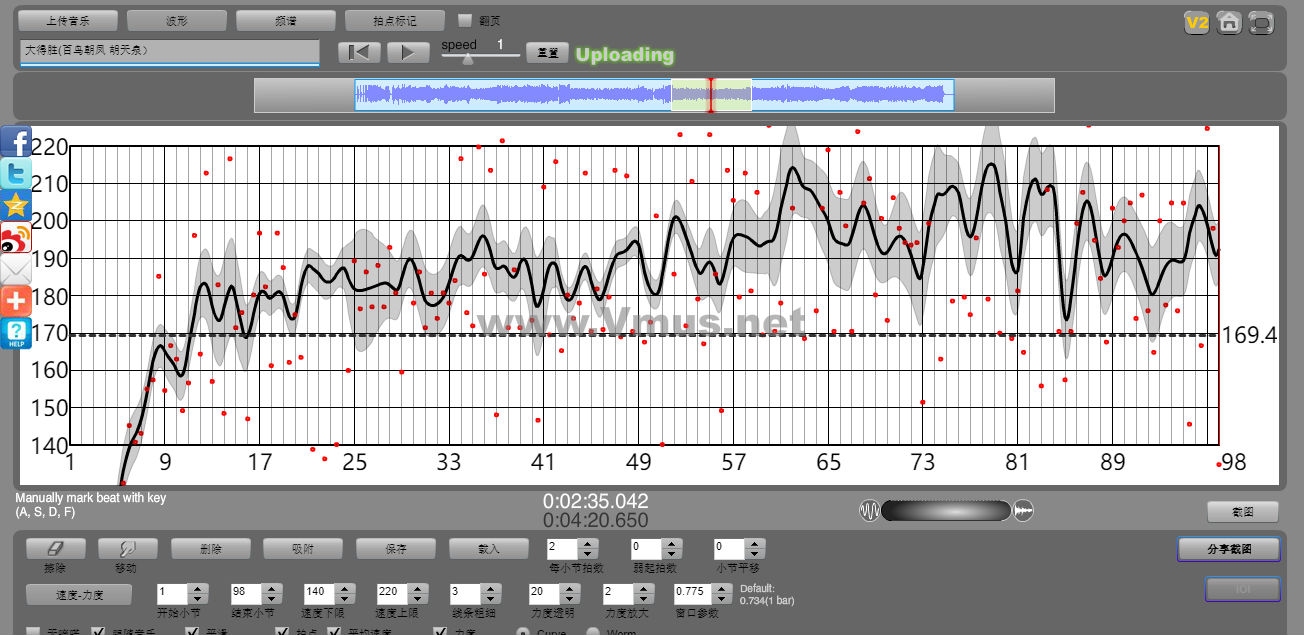
Task: Switch to the 频谱 spectrum view
Action: point(286,20)
